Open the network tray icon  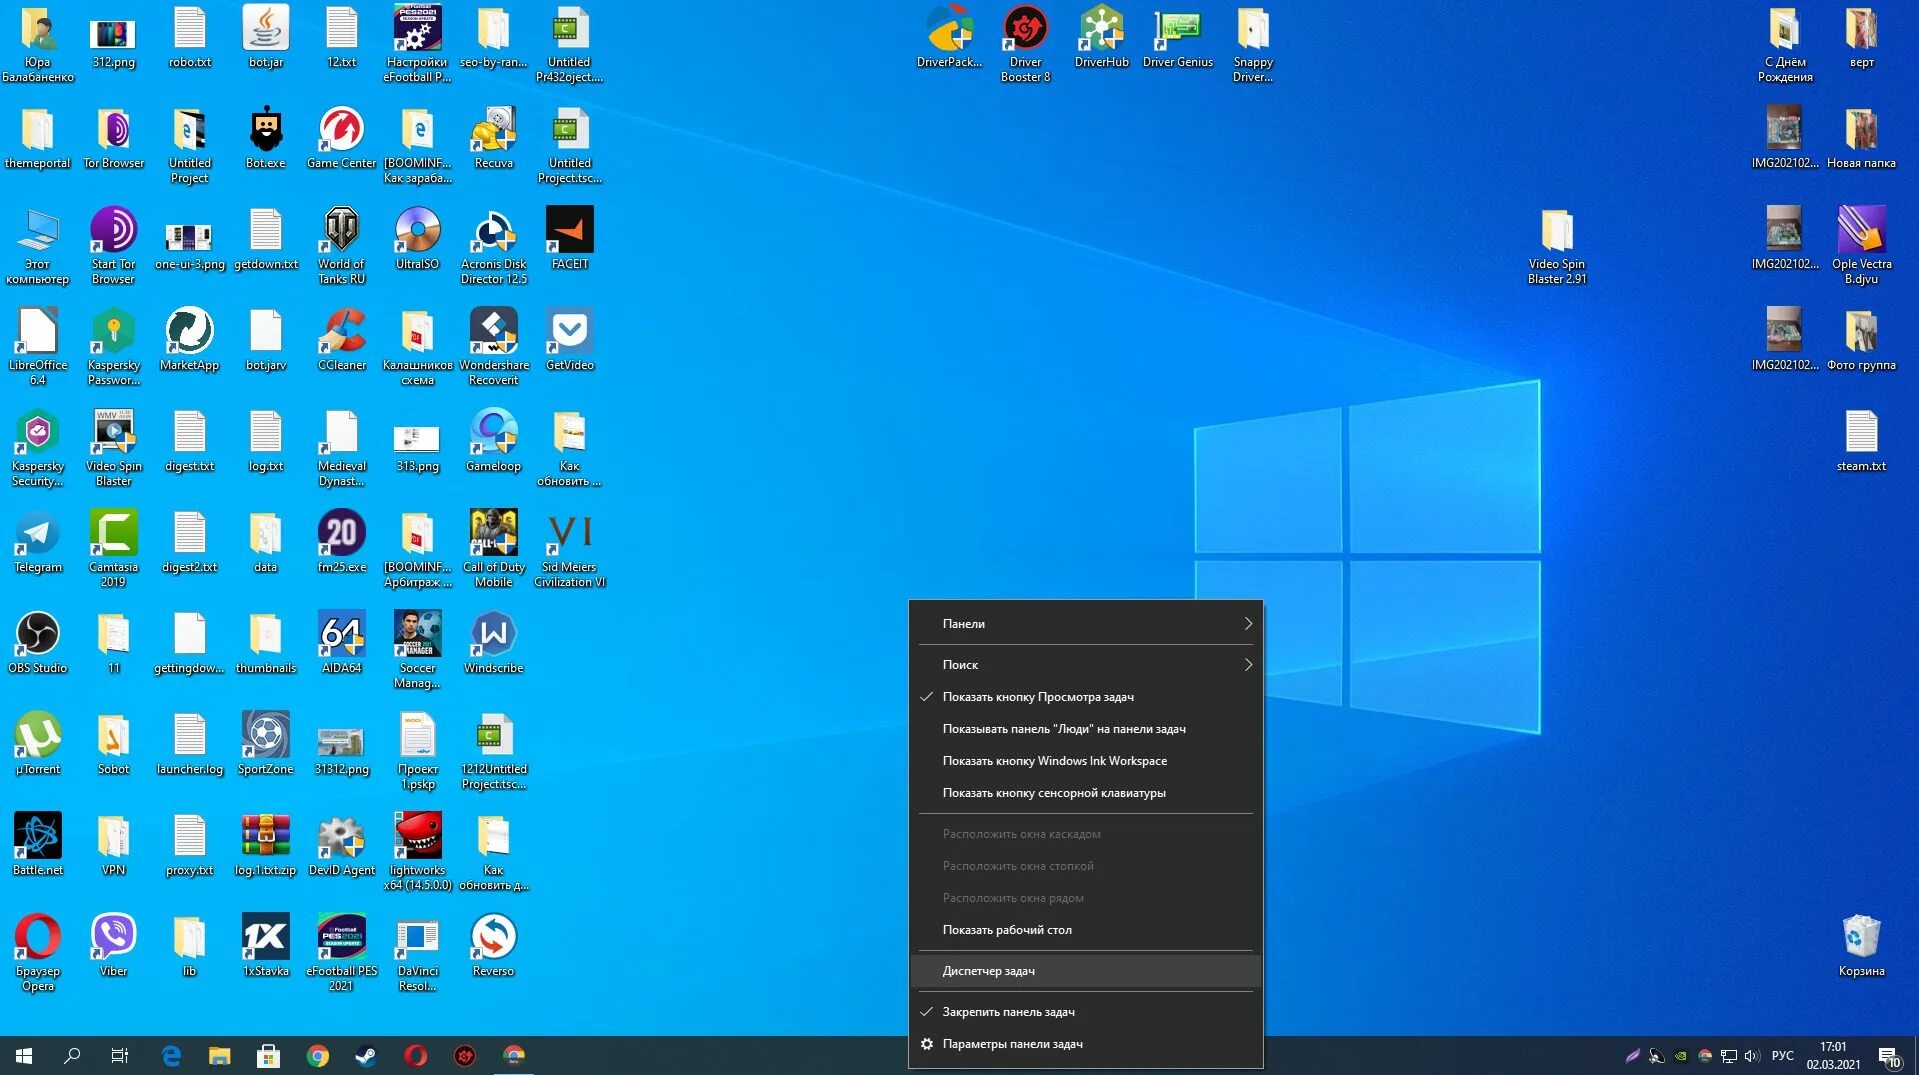pos(1728,1055)
